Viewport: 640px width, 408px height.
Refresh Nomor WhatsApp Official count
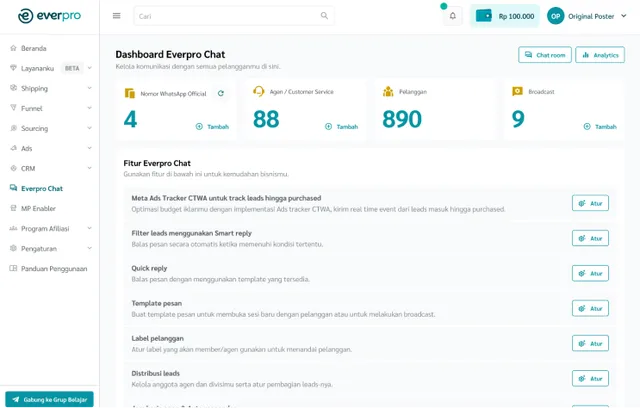tap(221, 93)
